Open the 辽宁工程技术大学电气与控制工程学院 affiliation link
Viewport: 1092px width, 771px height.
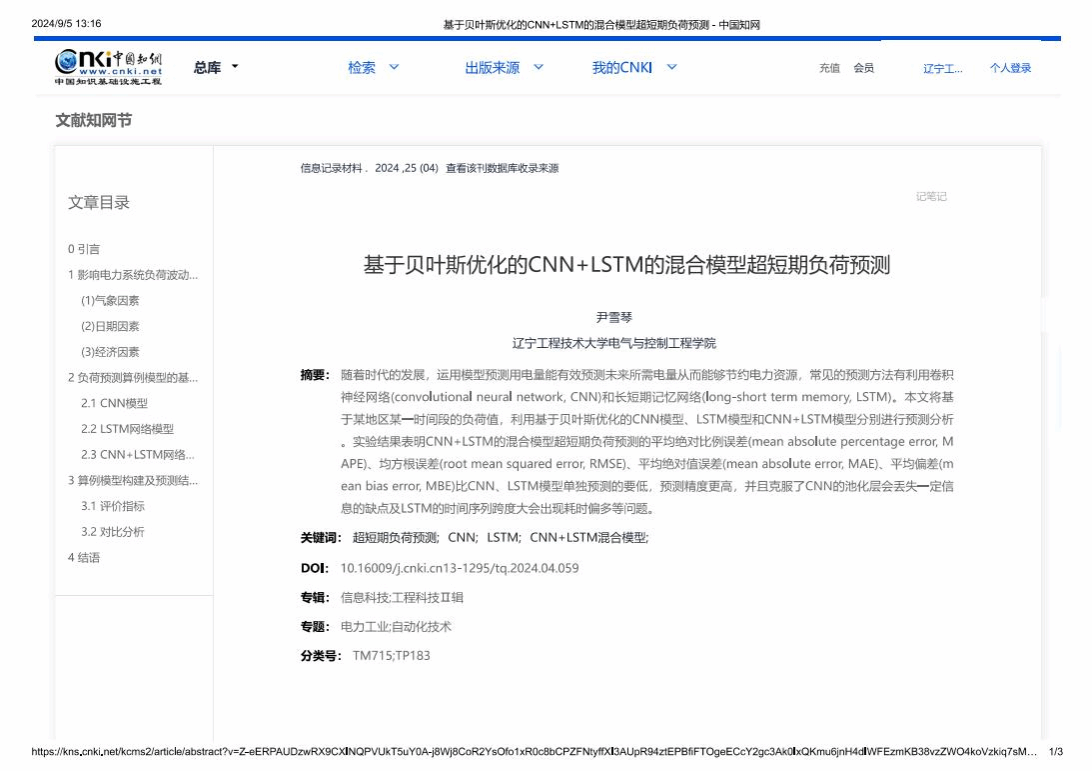[614, 343]
